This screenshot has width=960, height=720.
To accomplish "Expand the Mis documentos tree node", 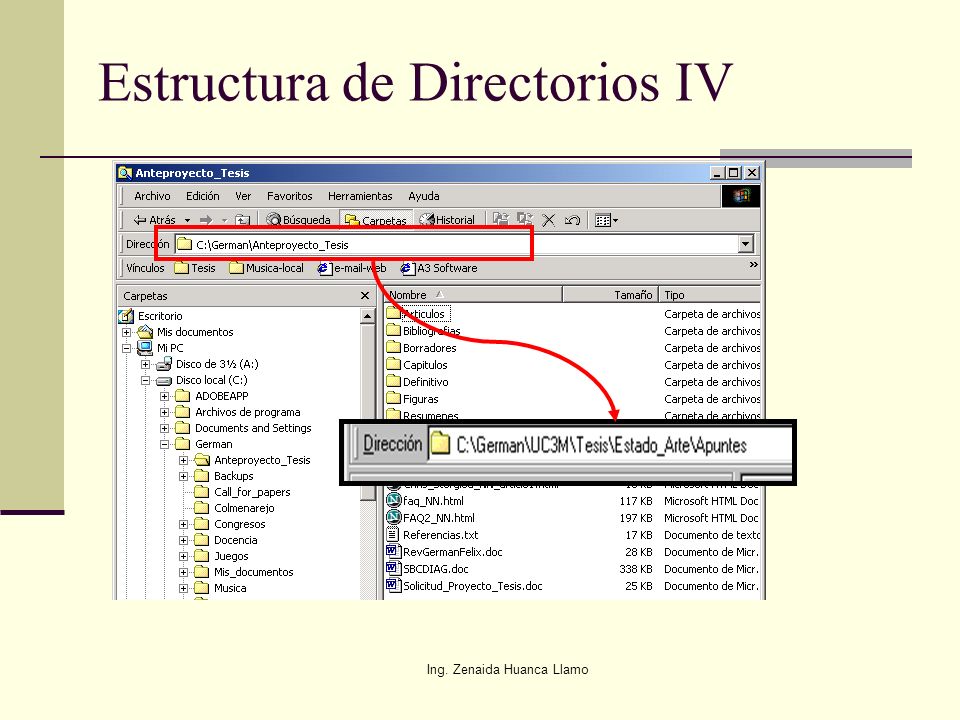I will pos(126,332).
